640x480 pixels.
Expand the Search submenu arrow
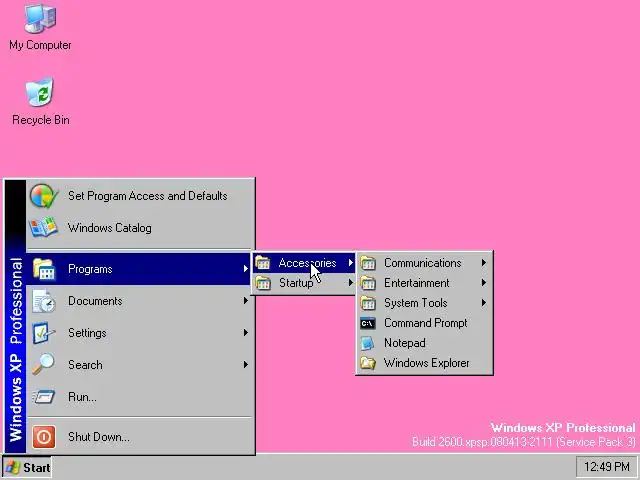click(x=245, y=364)
